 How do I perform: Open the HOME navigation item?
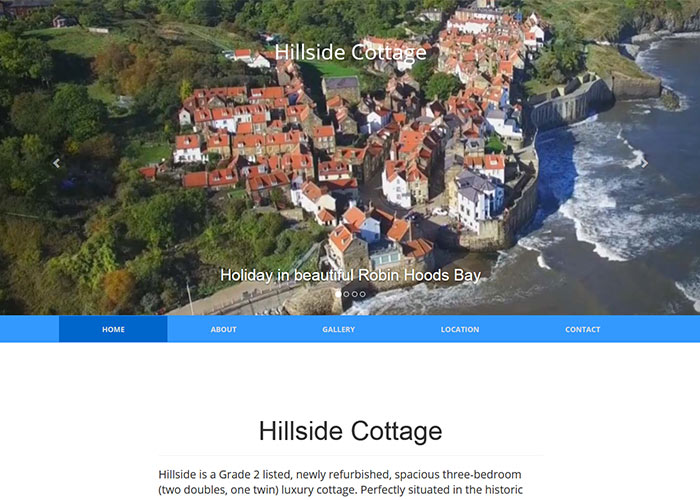click(113, 329)
